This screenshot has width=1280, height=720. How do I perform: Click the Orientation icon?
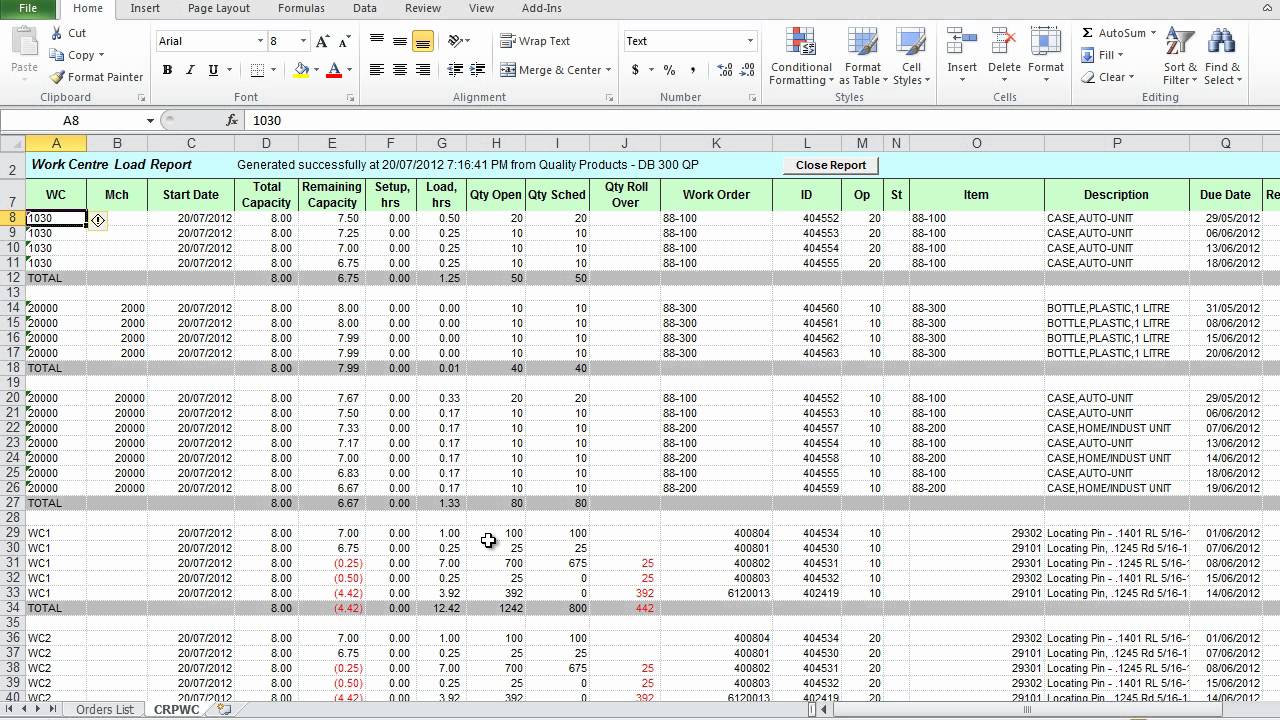point(456,41)
